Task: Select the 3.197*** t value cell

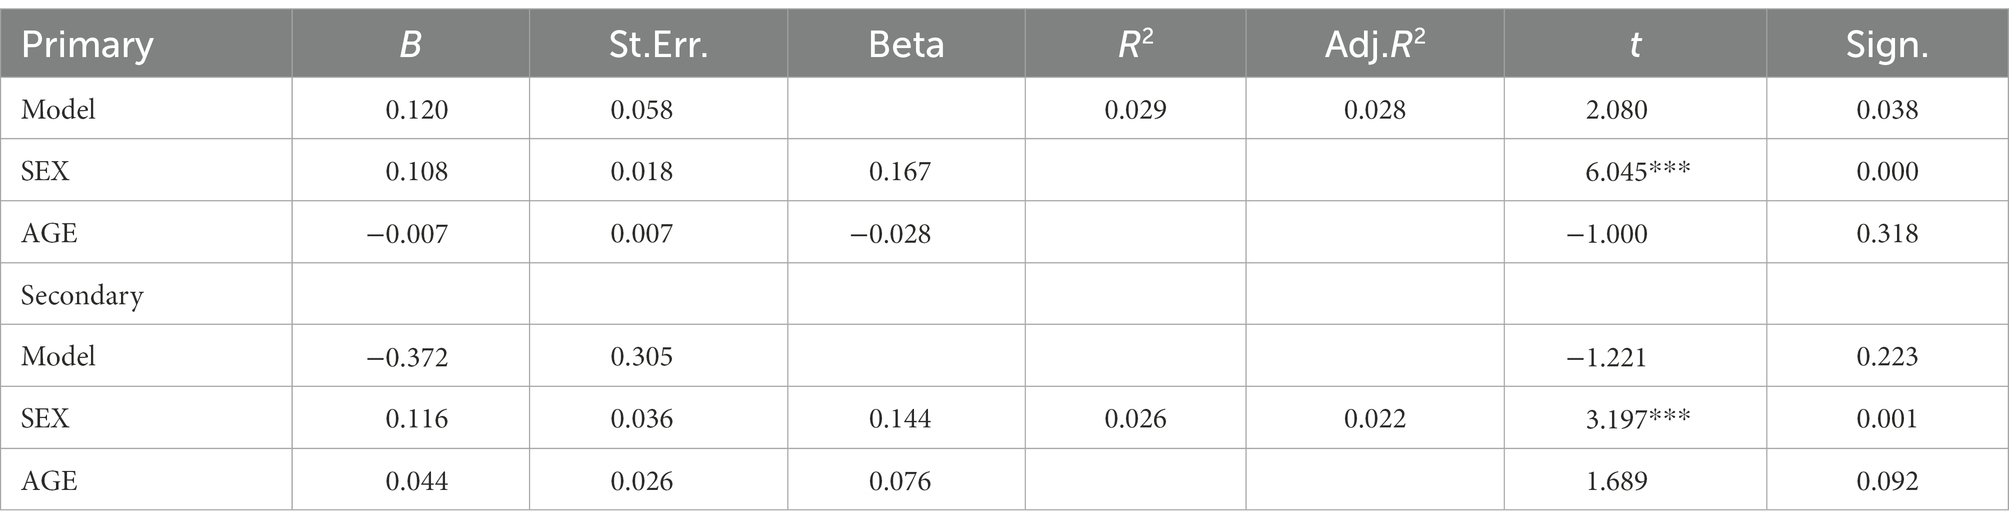Action: tap(1638, 418)
